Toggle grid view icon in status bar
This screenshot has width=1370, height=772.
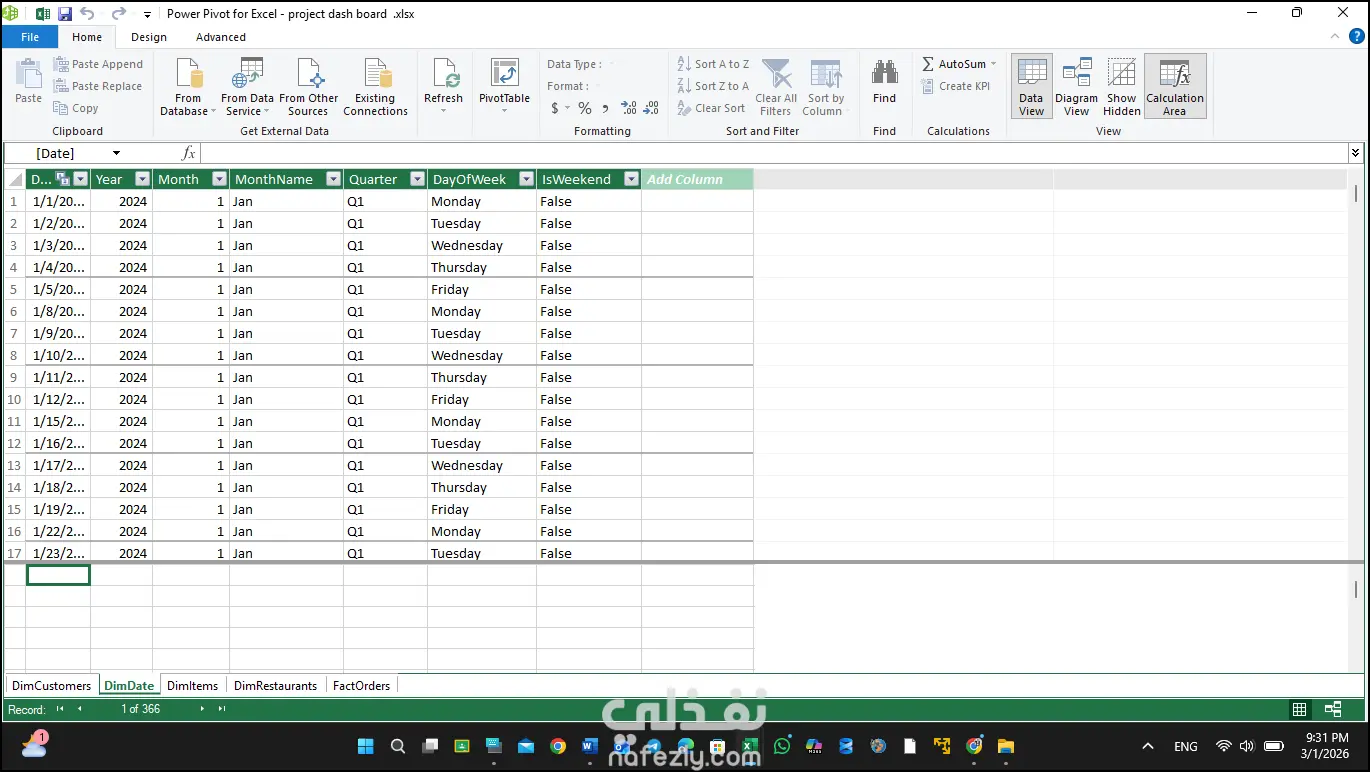coord(1299,709)
